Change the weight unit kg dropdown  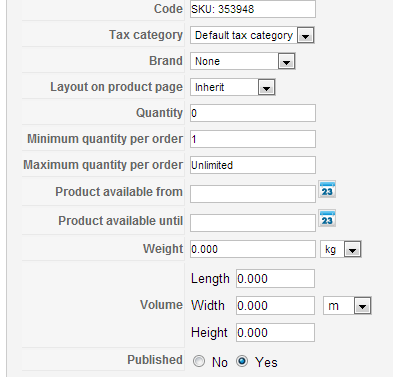[341, 249]
